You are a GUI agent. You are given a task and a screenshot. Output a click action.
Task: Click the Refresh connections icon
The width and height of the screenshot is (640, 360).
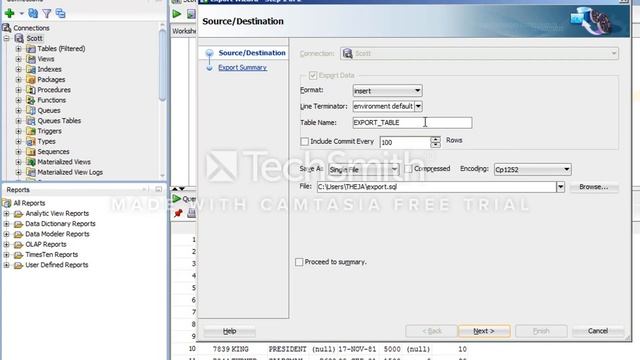33,13
